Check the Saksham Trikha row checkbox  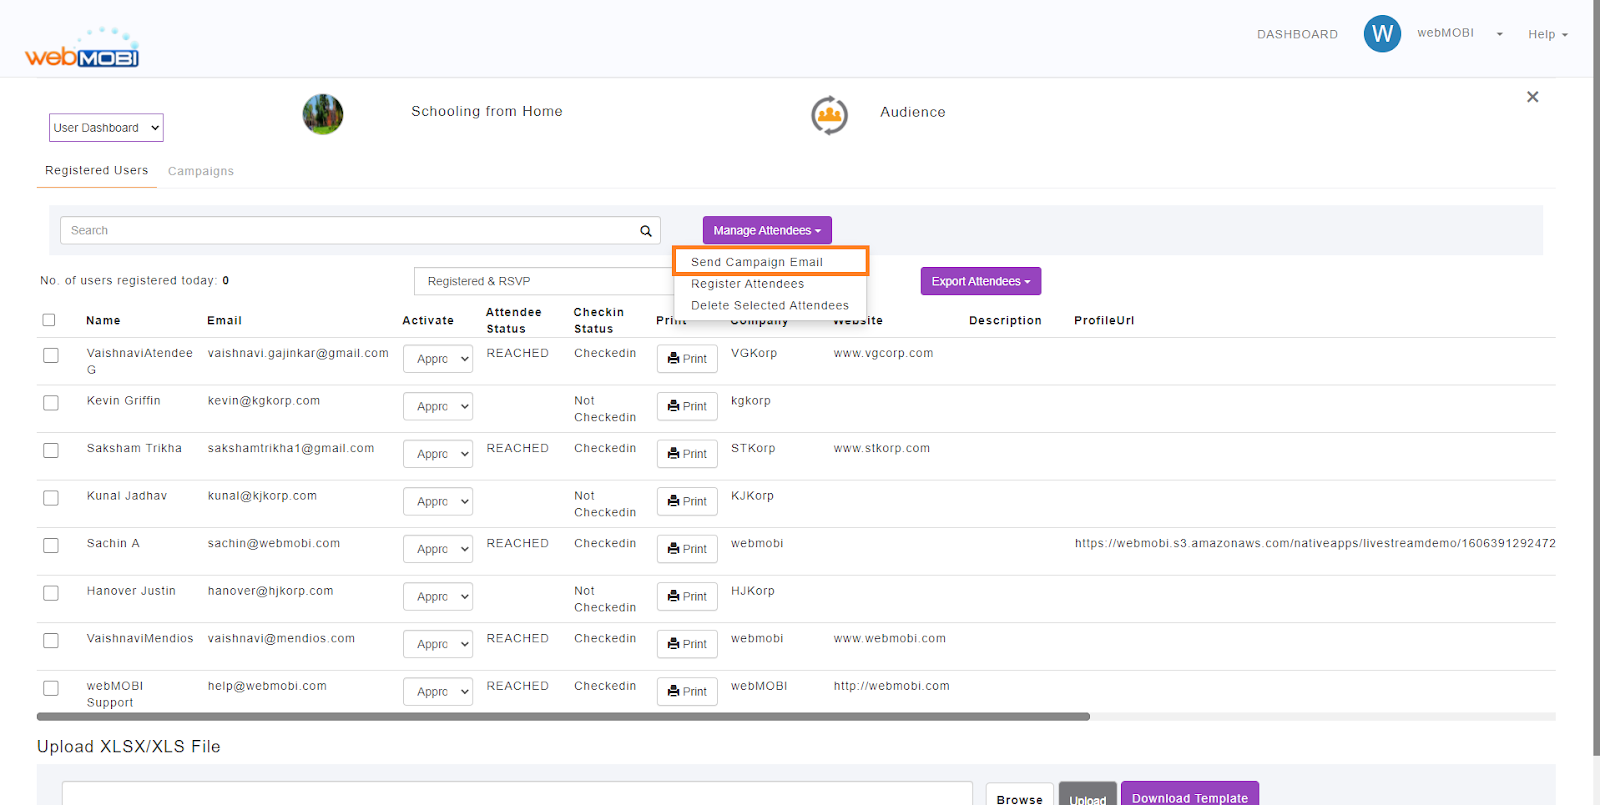coord(51,450)
